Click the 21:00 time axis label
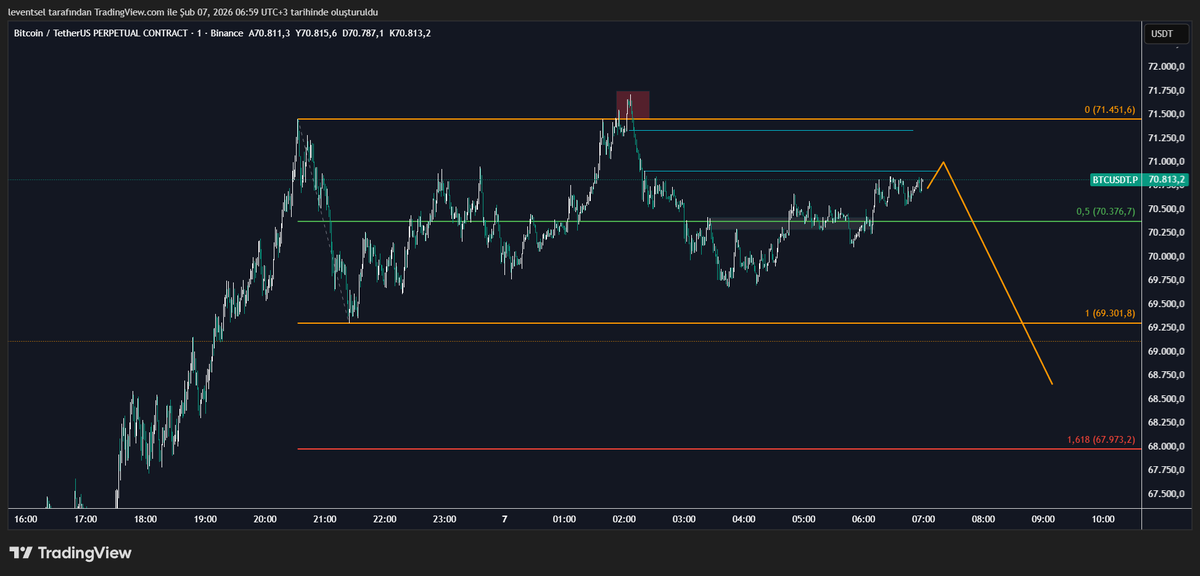 325,519
